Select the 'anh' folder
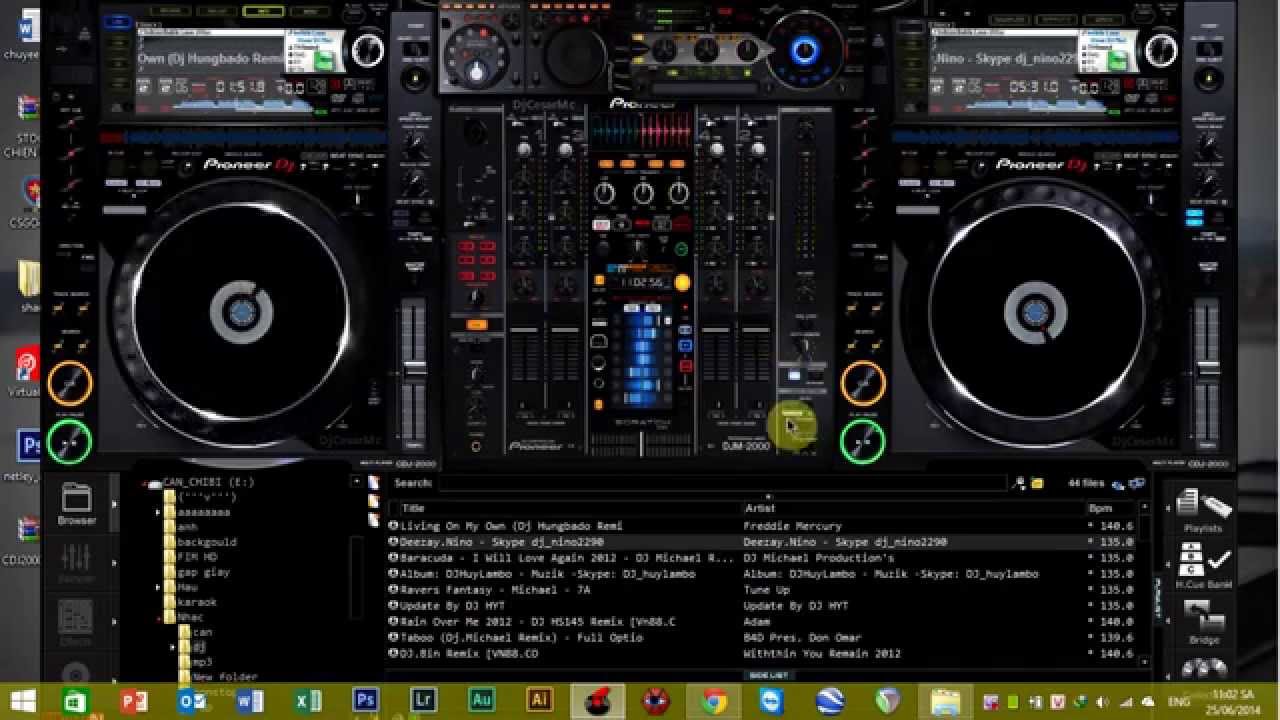 click(187, 527)
